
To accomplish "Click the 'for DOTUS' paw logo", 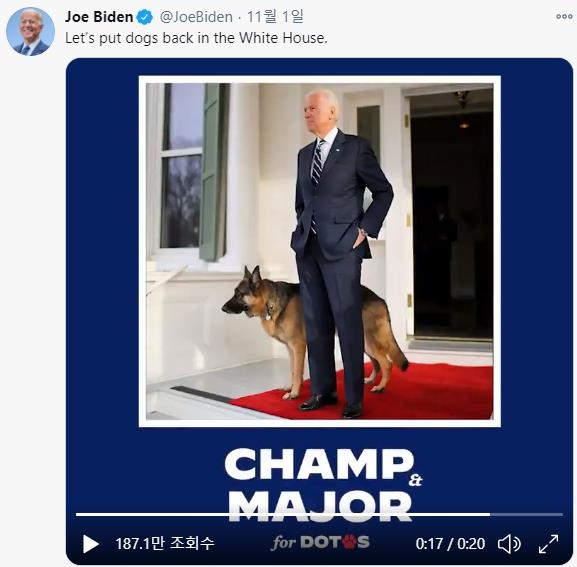I will coord(320,542).
